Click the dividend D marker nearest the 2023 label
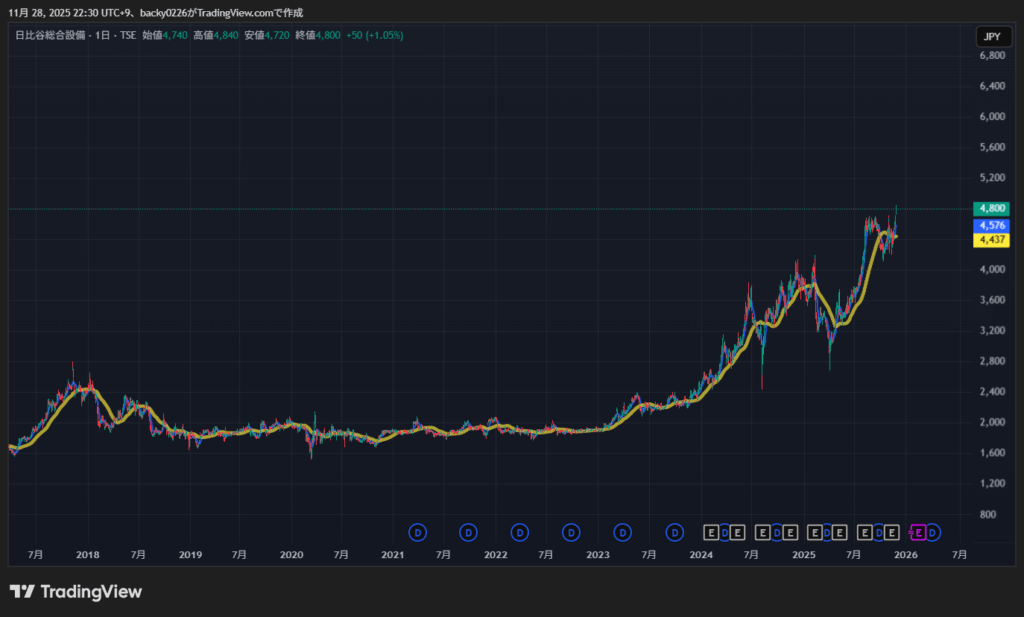This screenshot has height=617, width=1024. 622,532
